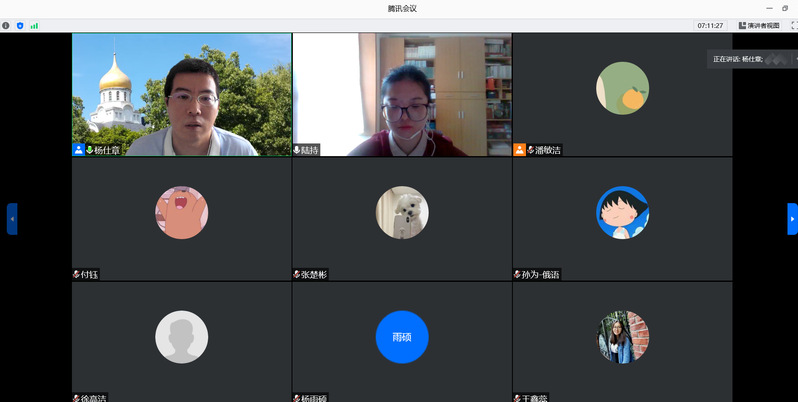The image size is (798, 402).
Task: Click 杨仕章's green active microphone icon
Action: [89, 150]
